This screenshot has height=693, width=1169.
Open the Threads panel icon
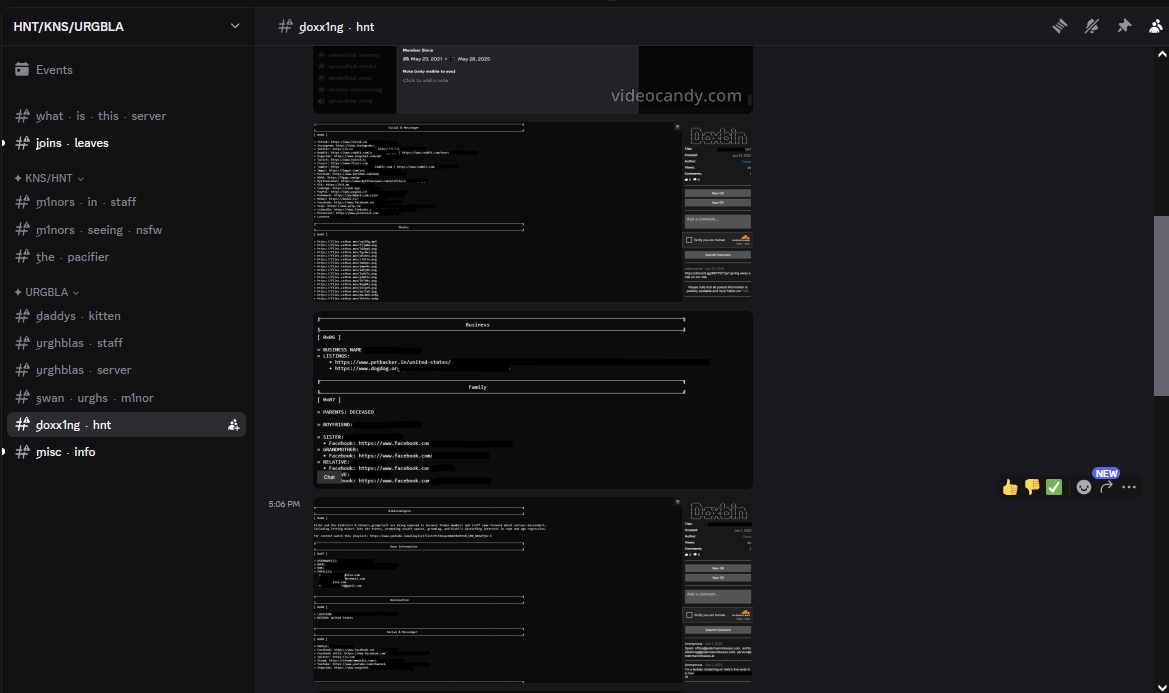pos(1059,27)
